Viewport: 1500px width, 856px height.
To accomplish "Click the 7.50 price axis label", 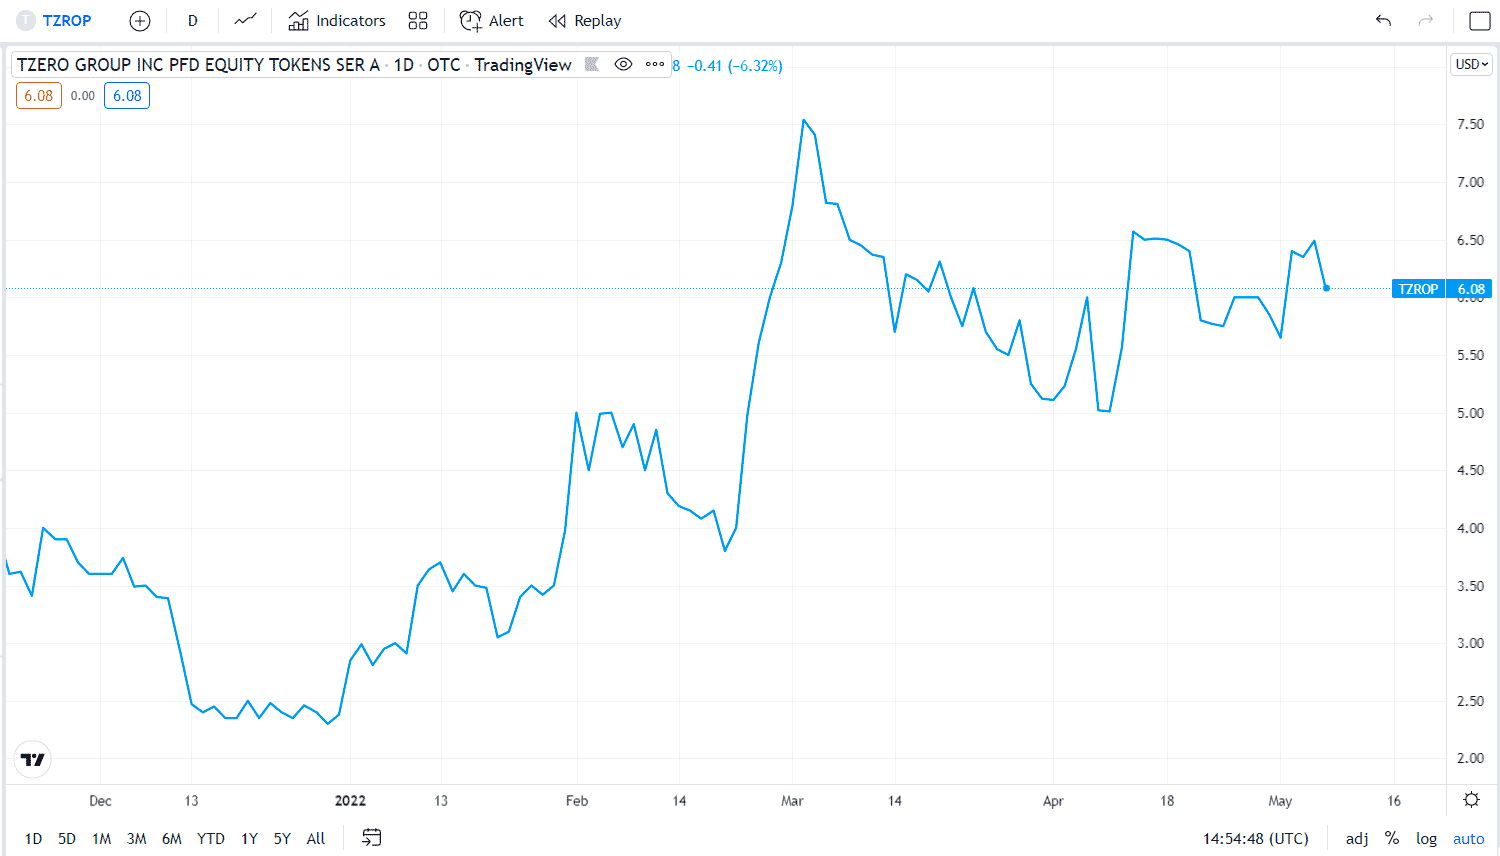I will 1471,124.
